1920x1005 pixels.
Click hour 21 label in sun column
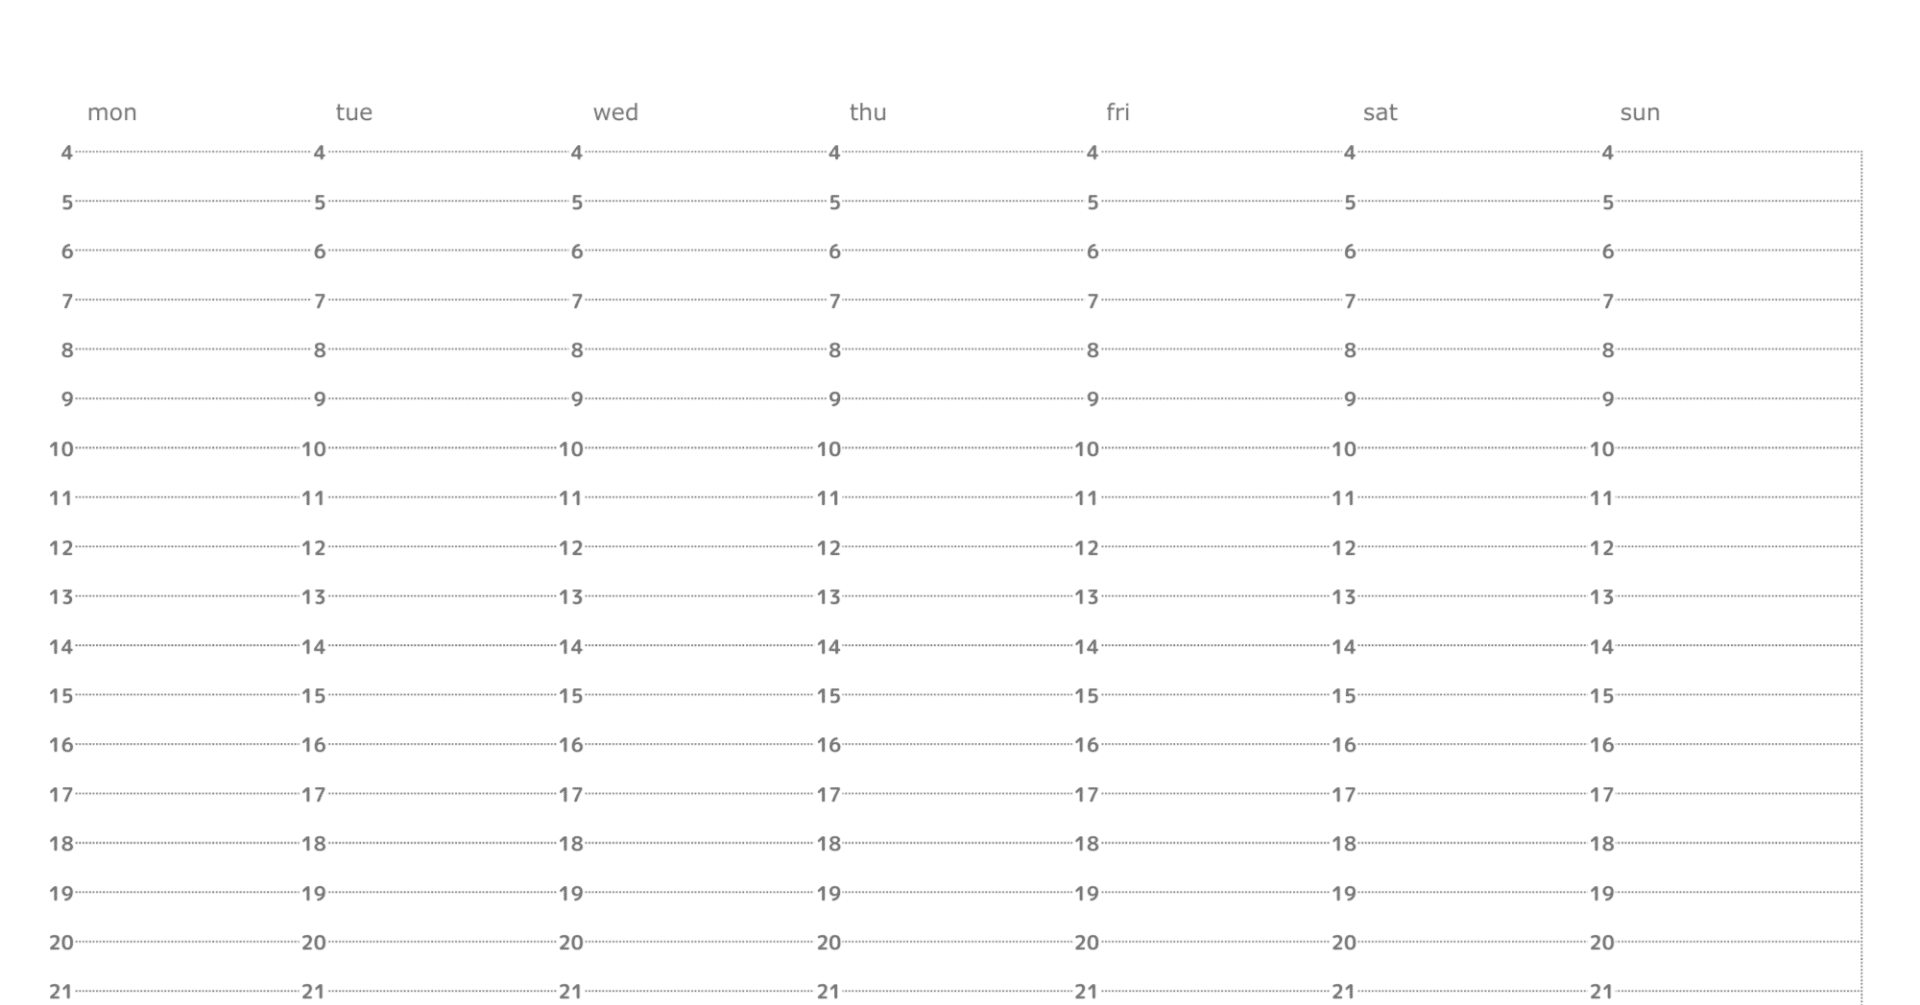click(x=1601, y=991)
